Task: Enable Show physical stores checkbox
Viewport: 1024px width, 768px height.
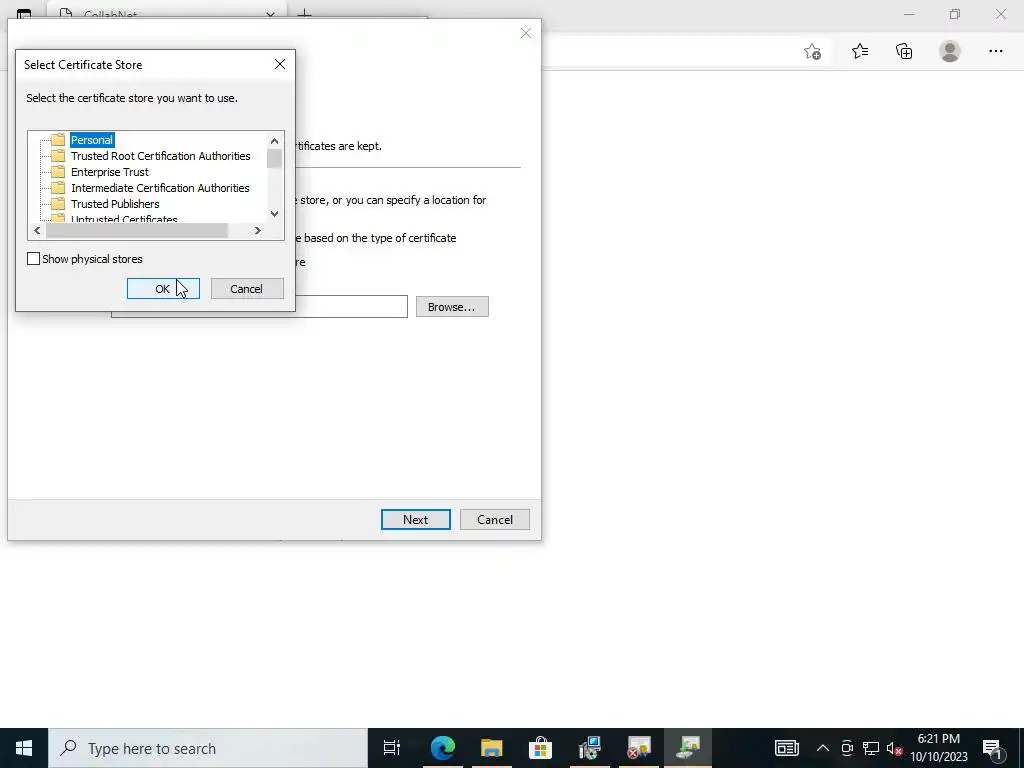Action: coord(33,259)
